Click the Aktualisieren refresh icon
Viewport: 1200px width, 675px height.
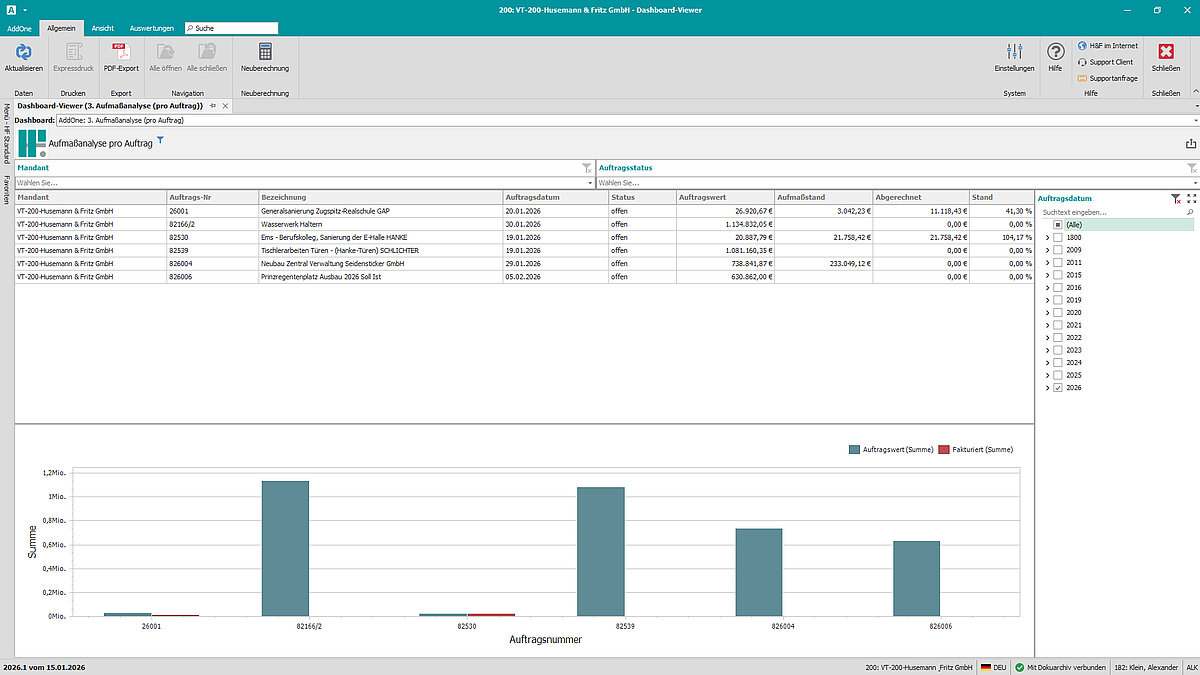pyautogui.click(x=23, y=52)
